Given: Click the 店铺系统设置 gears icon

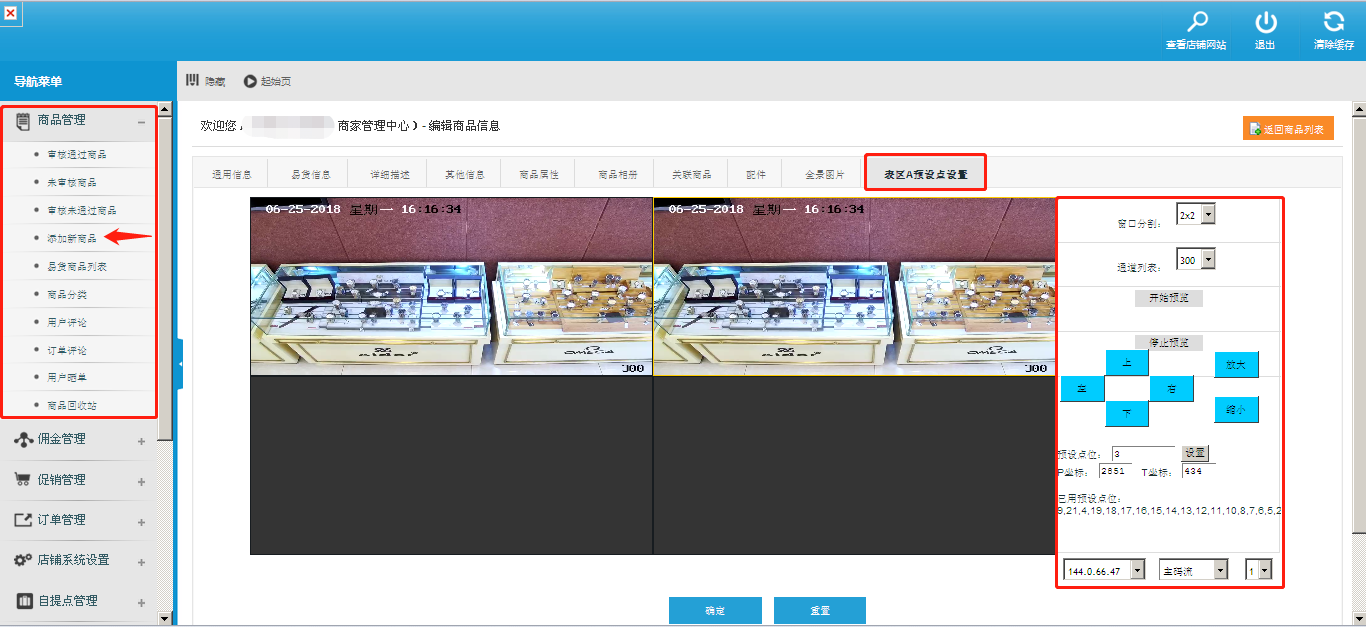Looking at the screenshot, I should 22,560.
